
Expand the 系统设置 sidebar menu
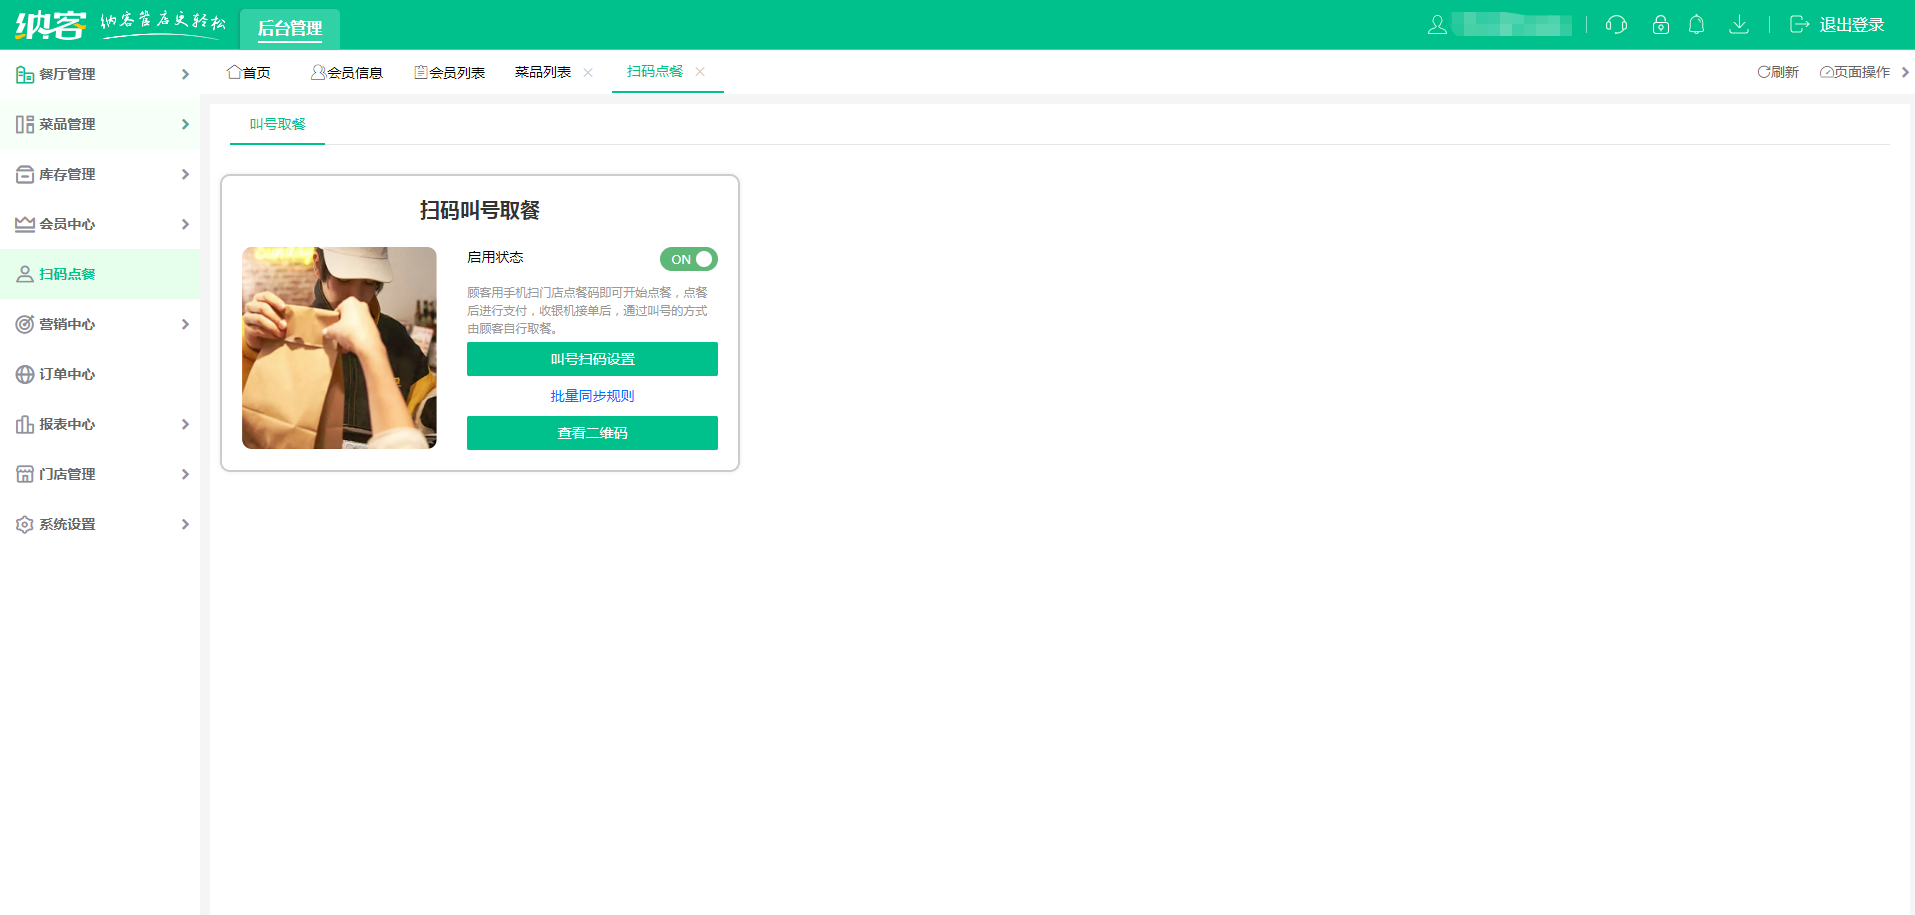(100, 524)
